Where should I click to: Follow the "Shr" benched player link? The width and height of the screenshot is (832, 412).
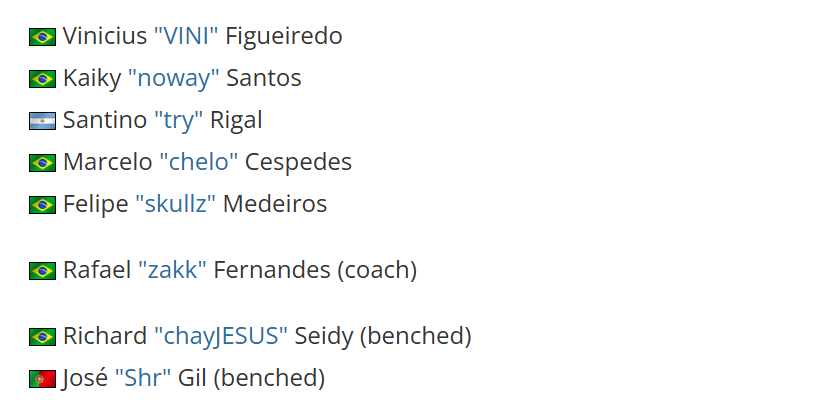click(143, 377)
